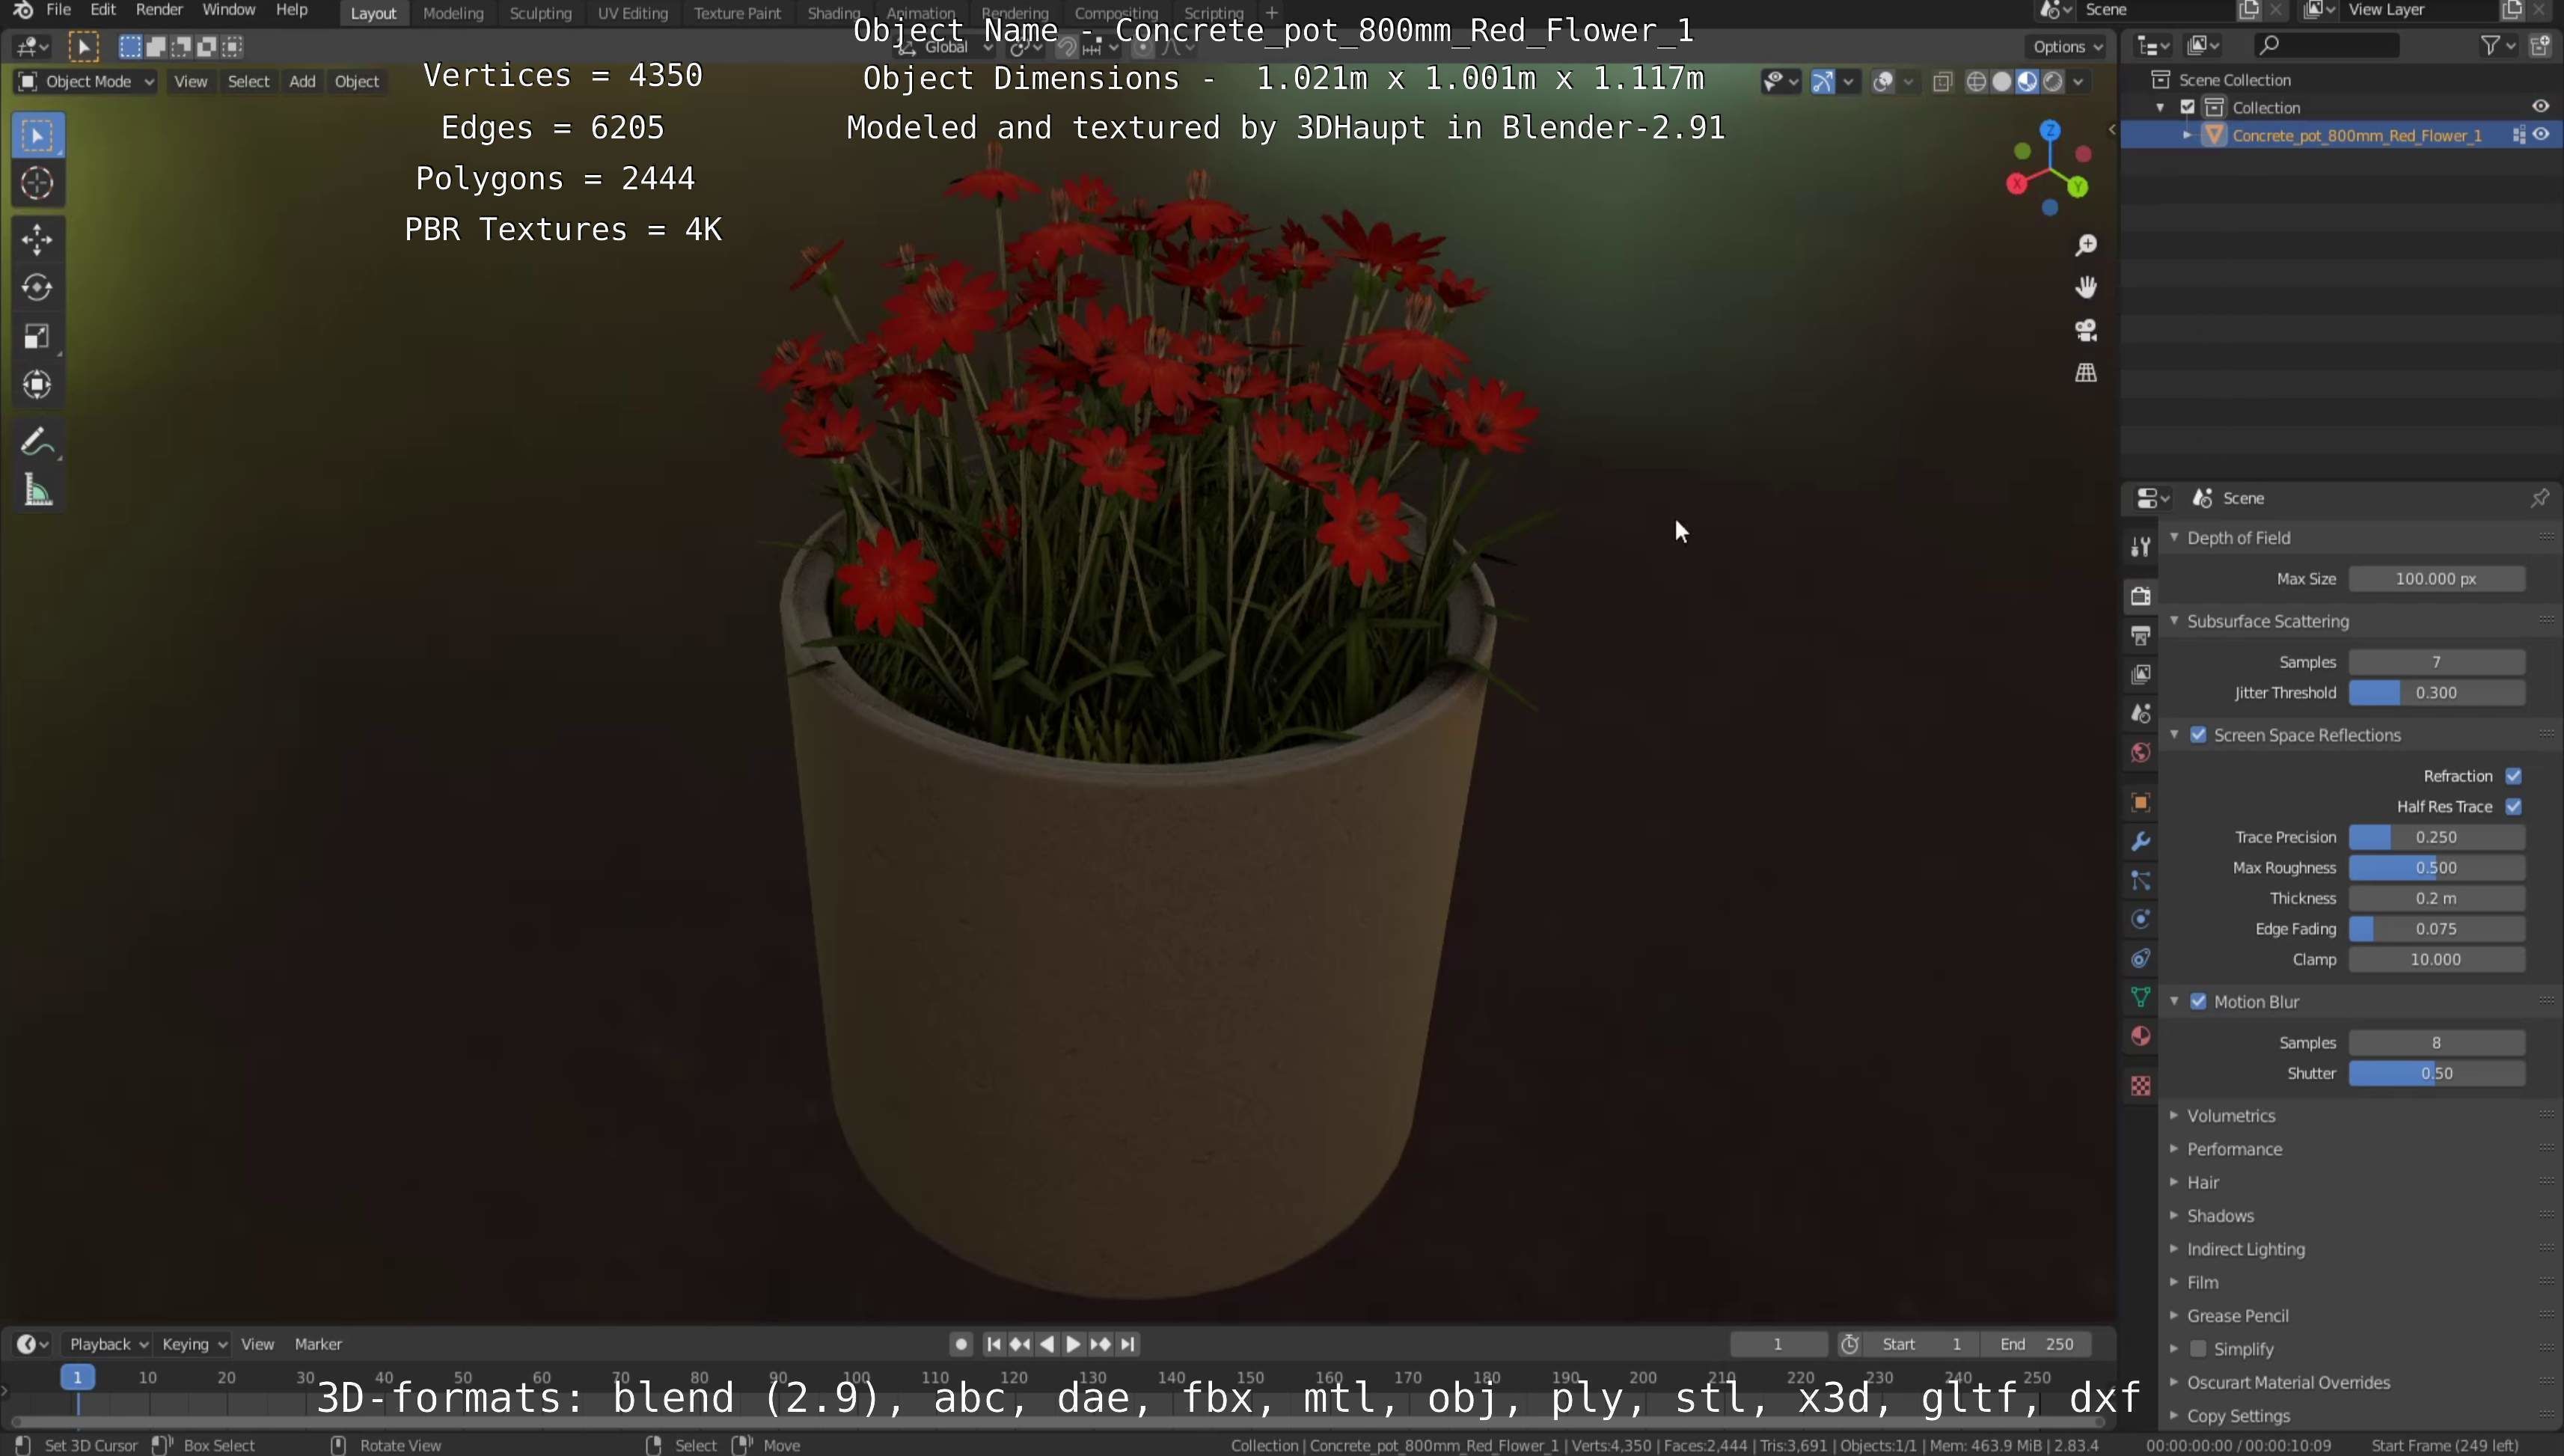Open the Edit menu
Screen dimensions: 2564x1456
click(103, 10)
